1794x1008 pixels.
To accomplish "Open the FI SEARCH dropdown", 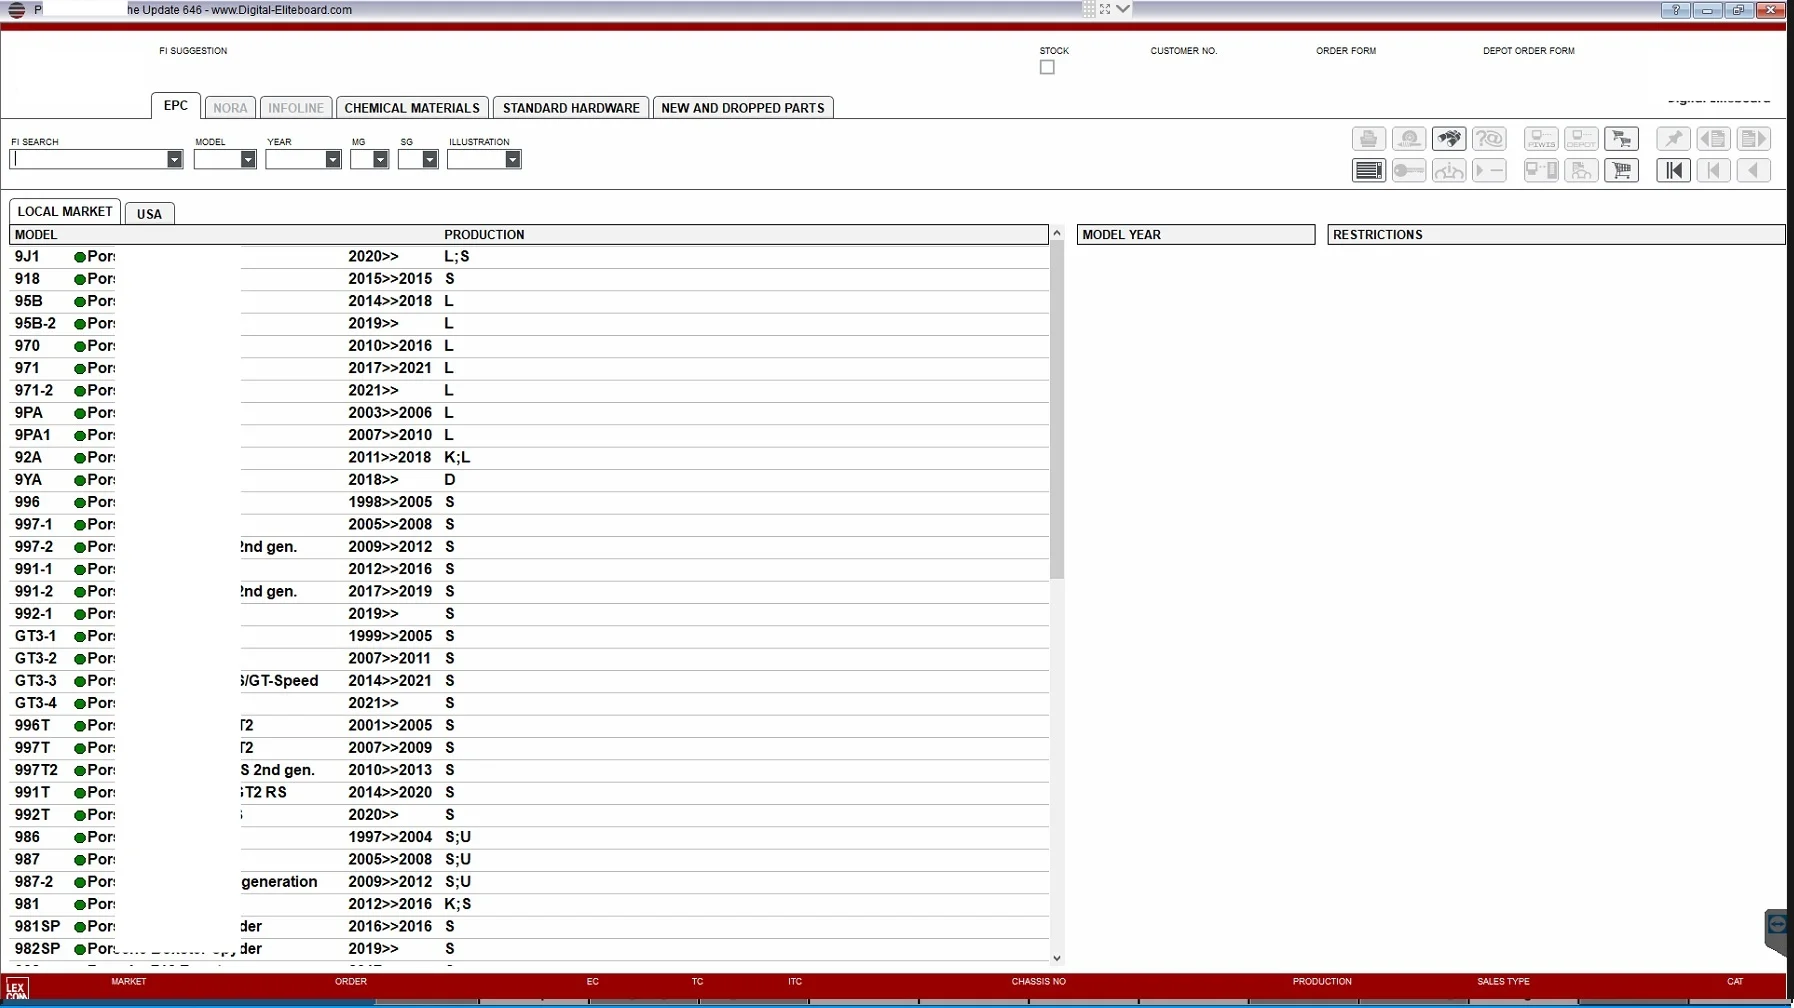I will coord(174,160).
